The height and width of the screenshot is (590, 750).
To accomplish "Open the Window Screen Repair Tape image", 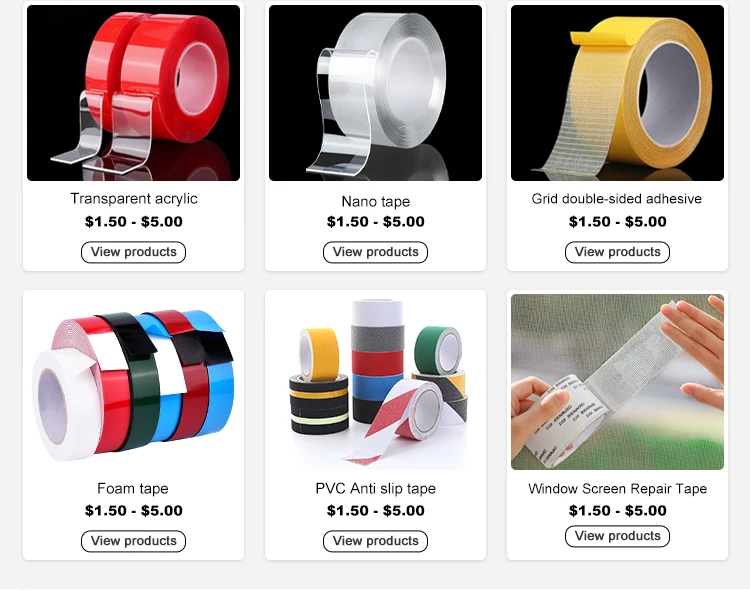I will click(618, 382).
